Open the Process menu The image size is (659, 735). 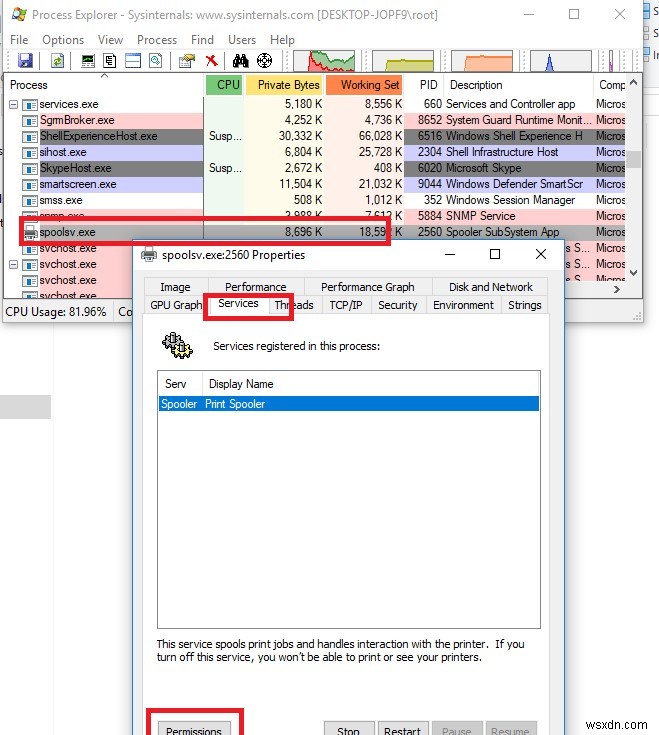[x=157, y=40]
